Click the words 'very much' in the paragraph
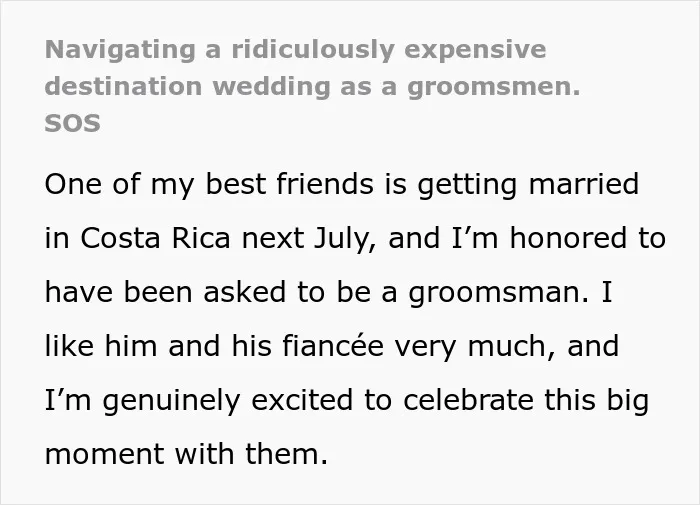700x505 pixels. pos(475,346)
